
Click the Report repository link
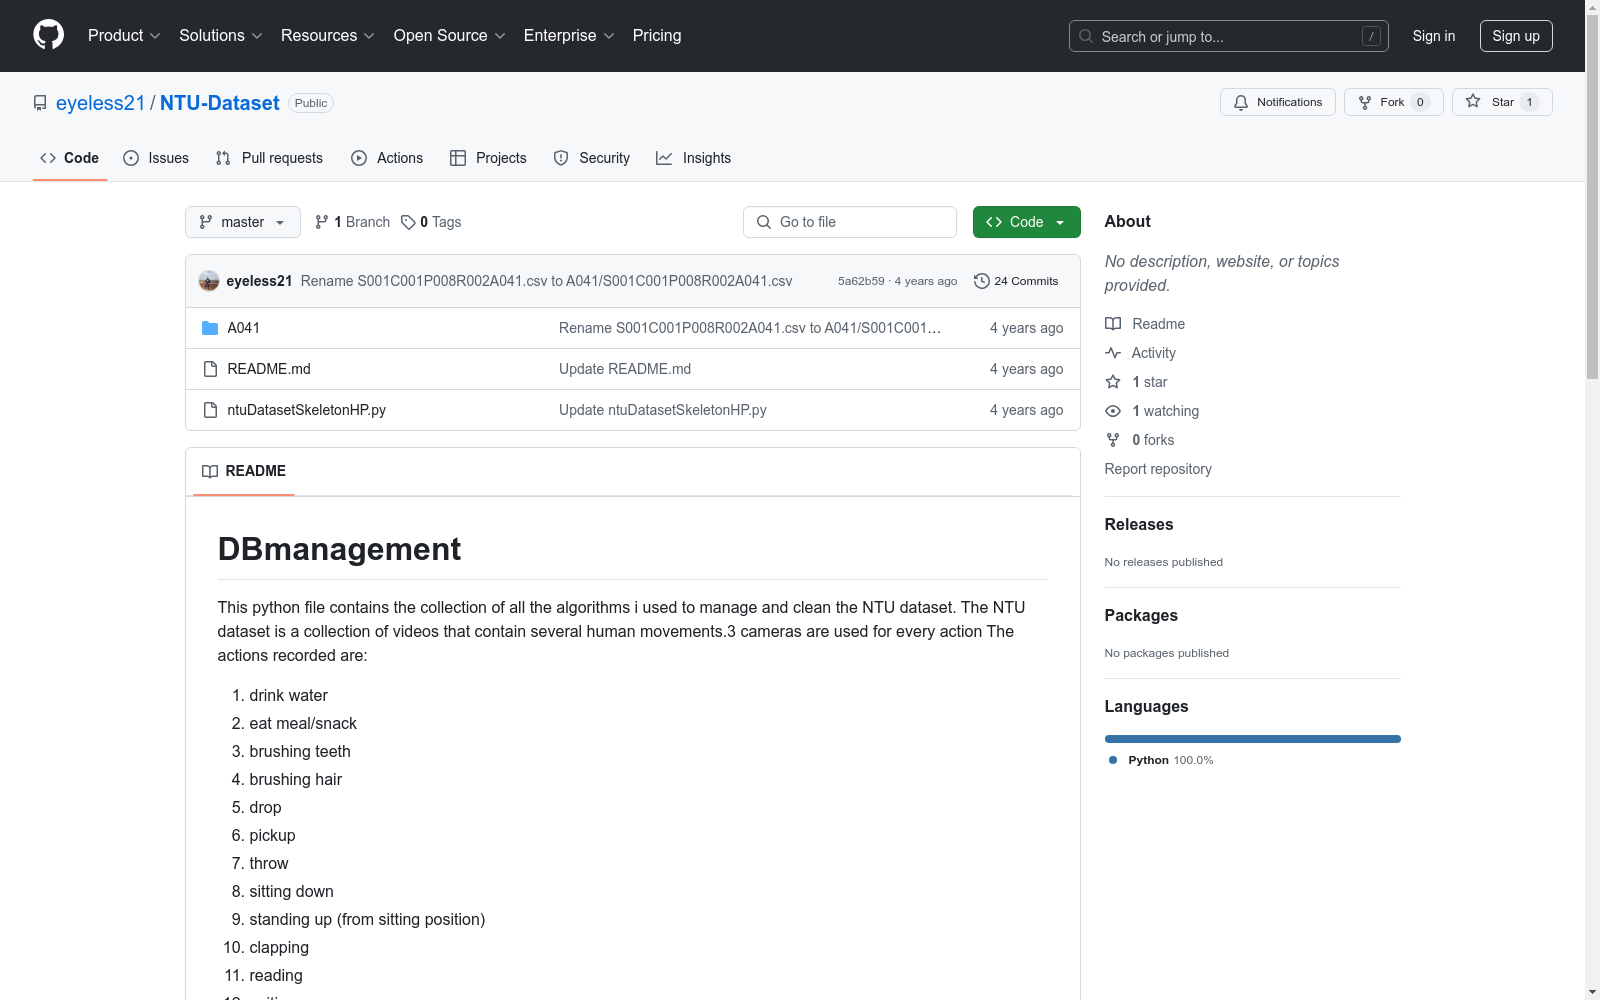[1158, 469]
